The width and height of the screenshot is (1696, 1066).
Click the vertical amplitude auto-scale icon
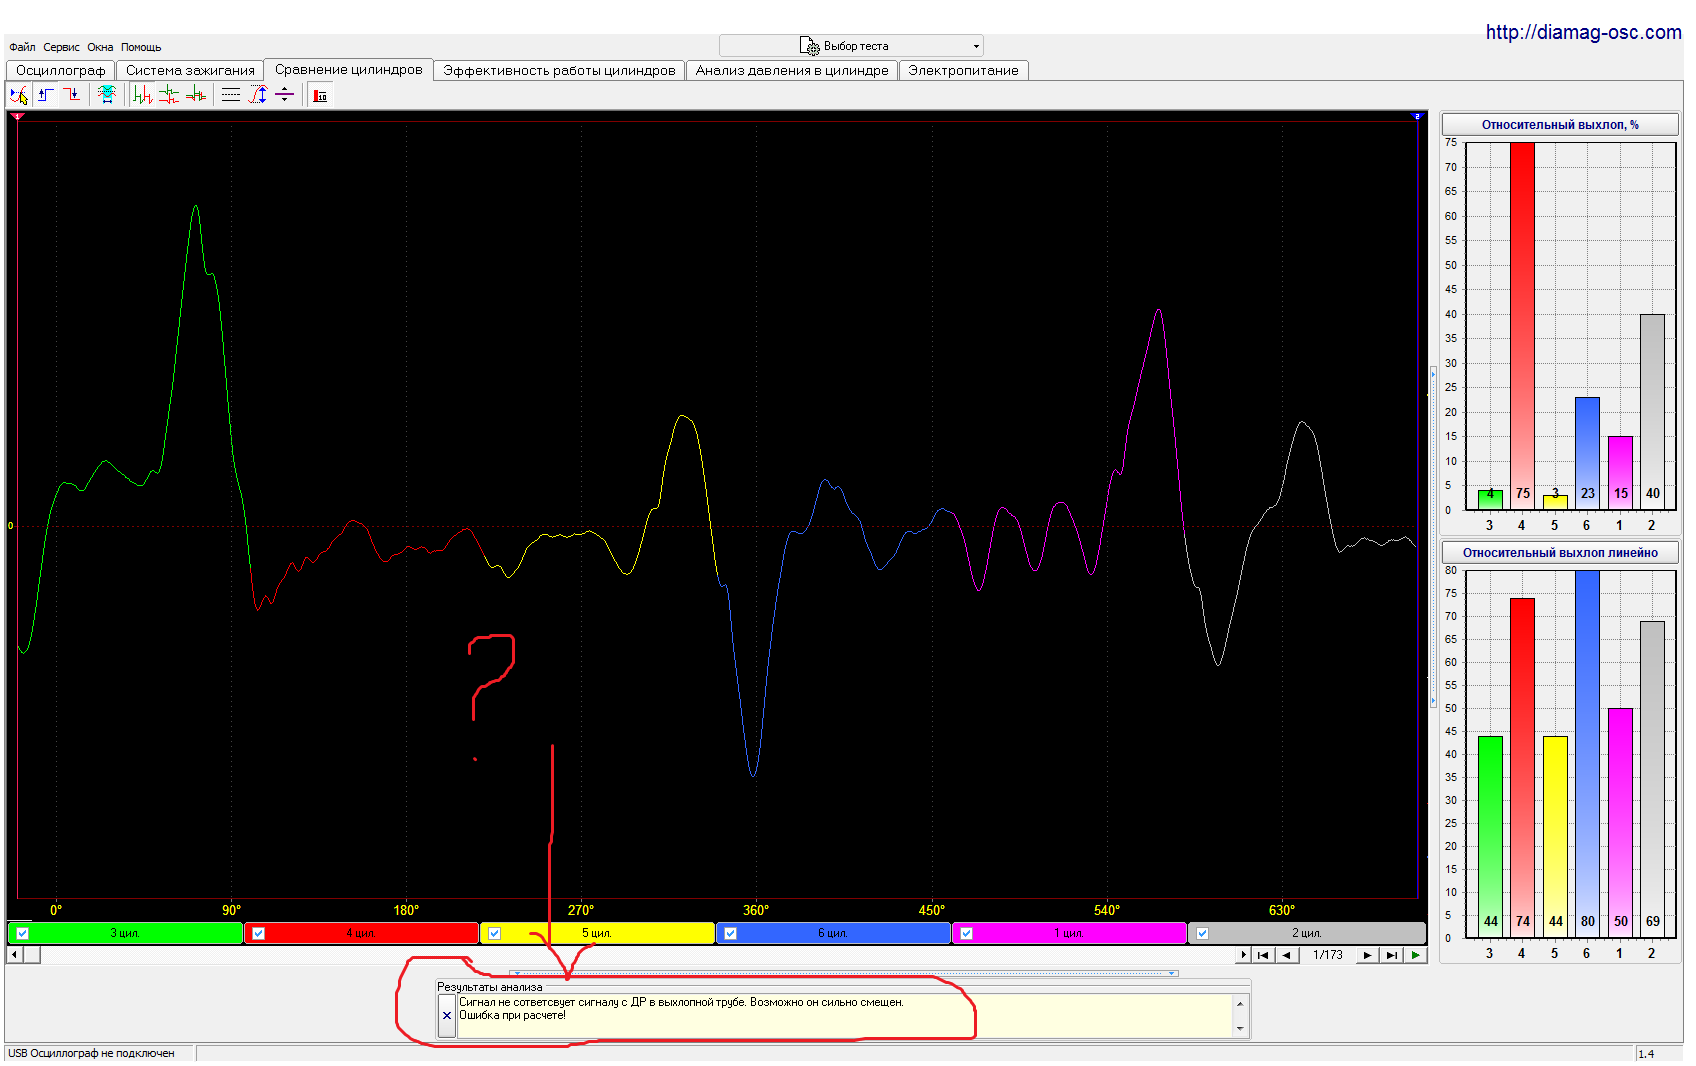(x=258, y=95)
